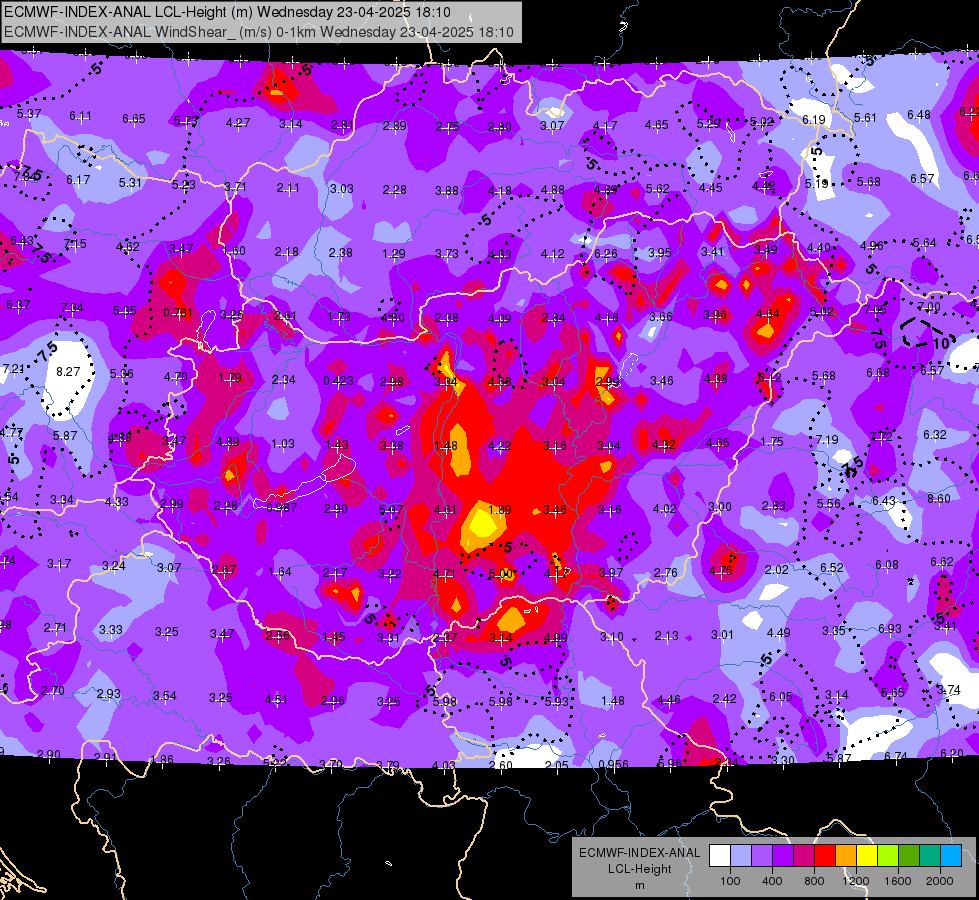Click the 2.02 grid value
The width and height of the screenshot is (979, 900).
[x=777, y=570]
